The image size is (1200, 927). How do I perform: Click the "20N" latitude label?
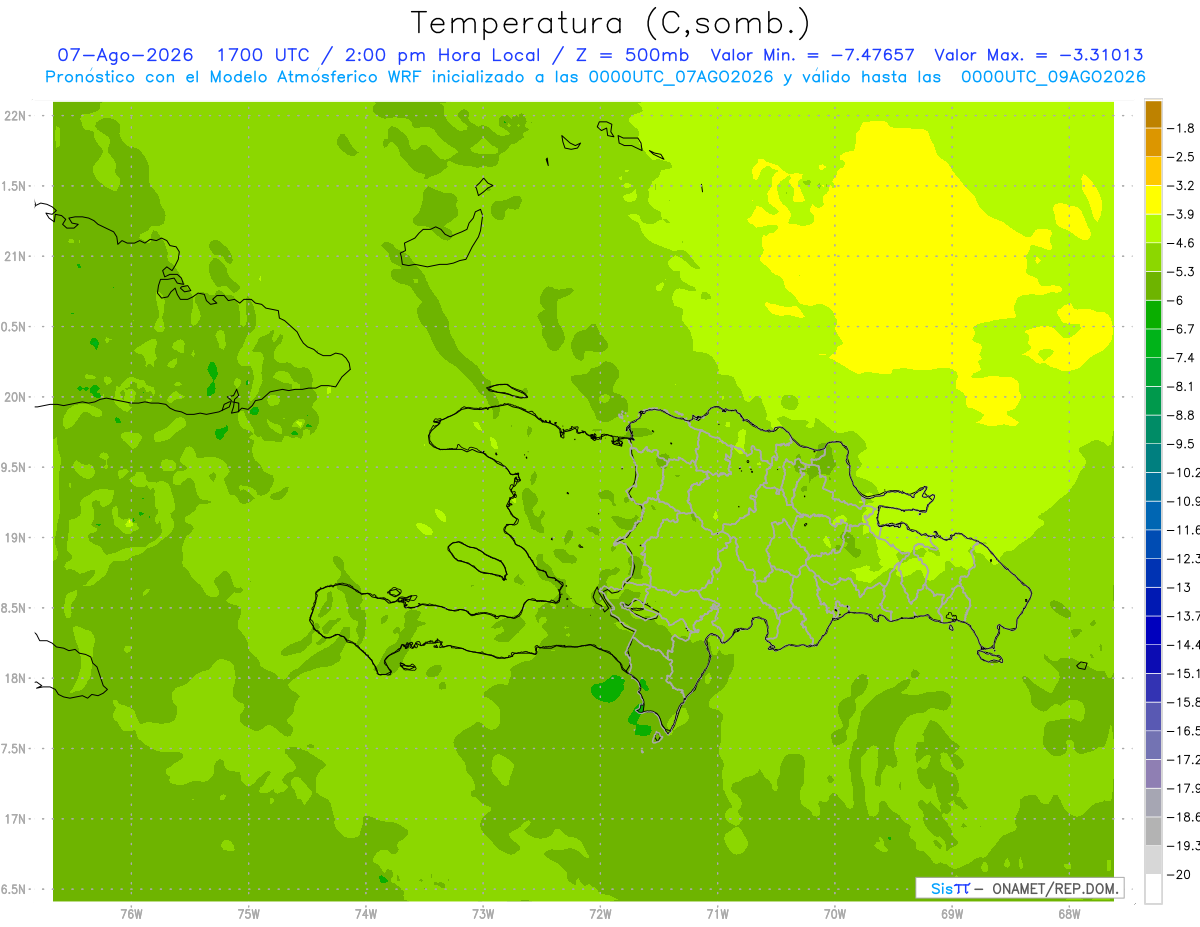(15, 397)
